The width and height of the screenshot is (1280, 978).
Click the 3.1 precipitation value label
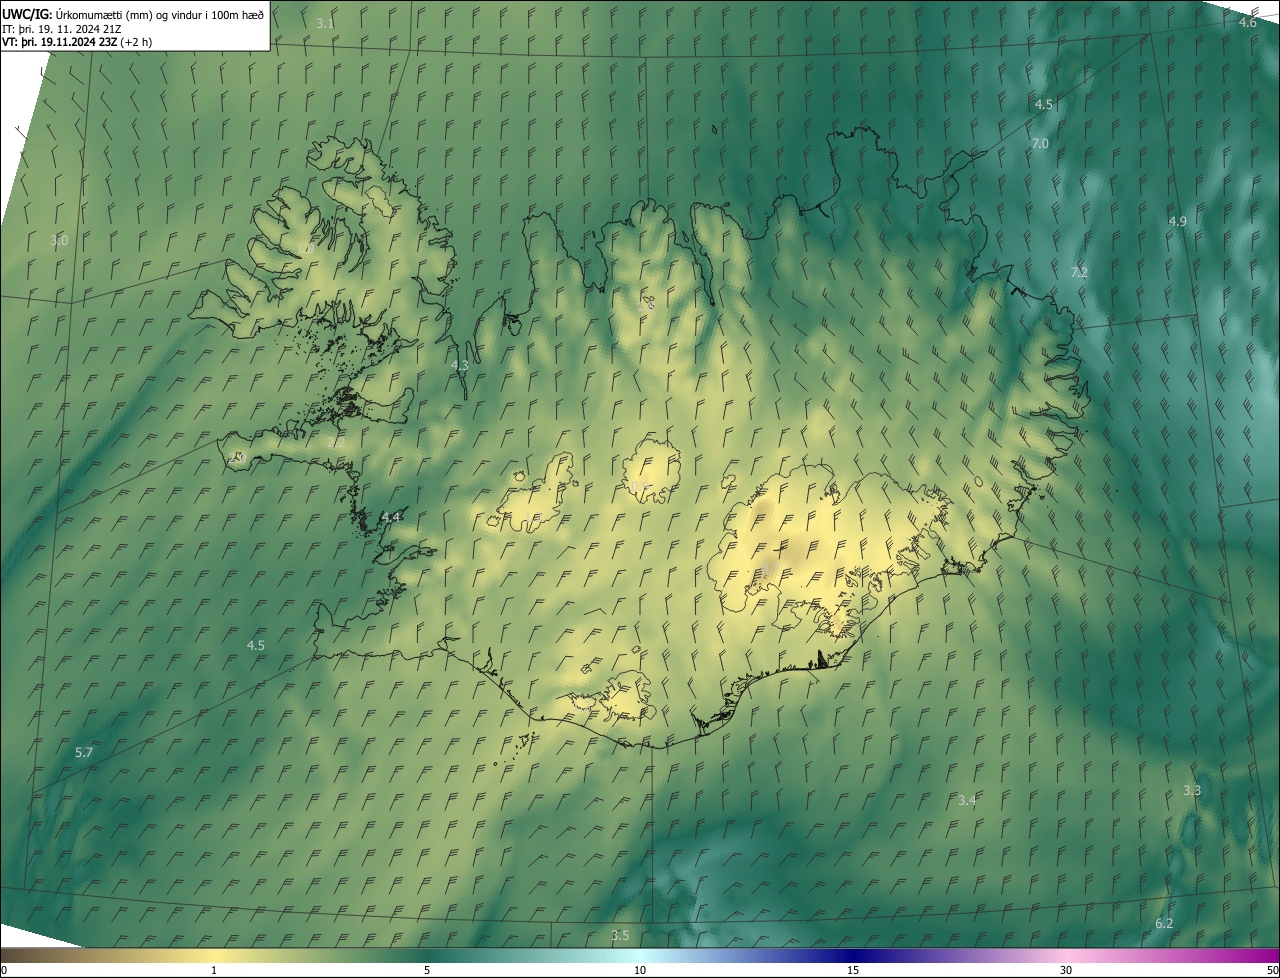(x=325, y=23)
